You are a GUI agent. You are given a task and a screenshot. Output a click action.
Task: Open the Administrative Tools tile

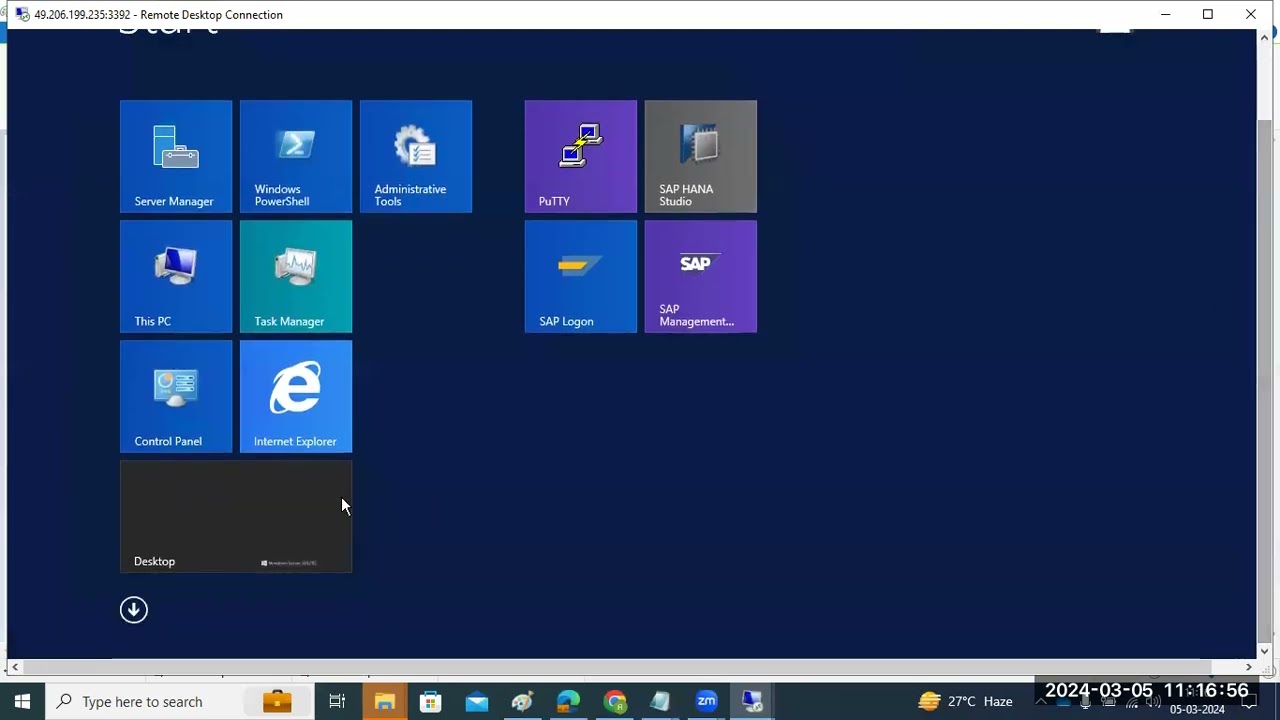416,156
